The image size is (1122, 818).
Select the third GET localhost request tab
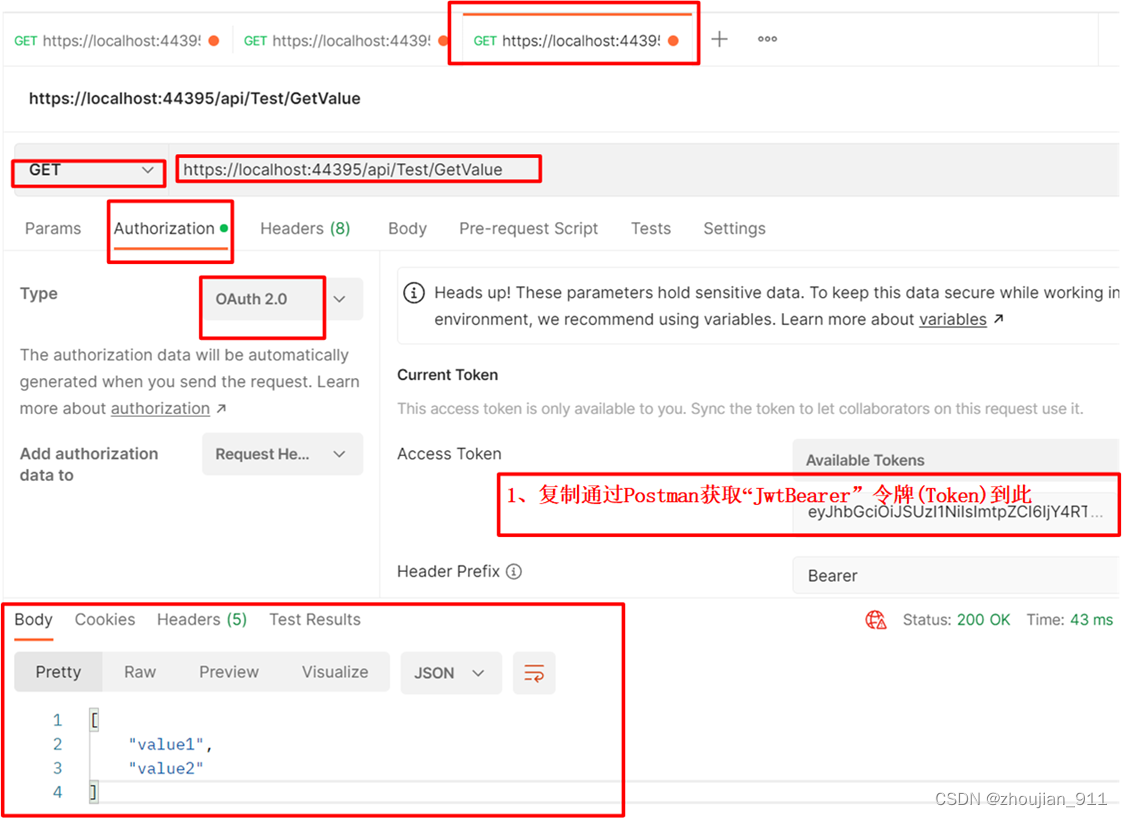click(x=575, y=41)
